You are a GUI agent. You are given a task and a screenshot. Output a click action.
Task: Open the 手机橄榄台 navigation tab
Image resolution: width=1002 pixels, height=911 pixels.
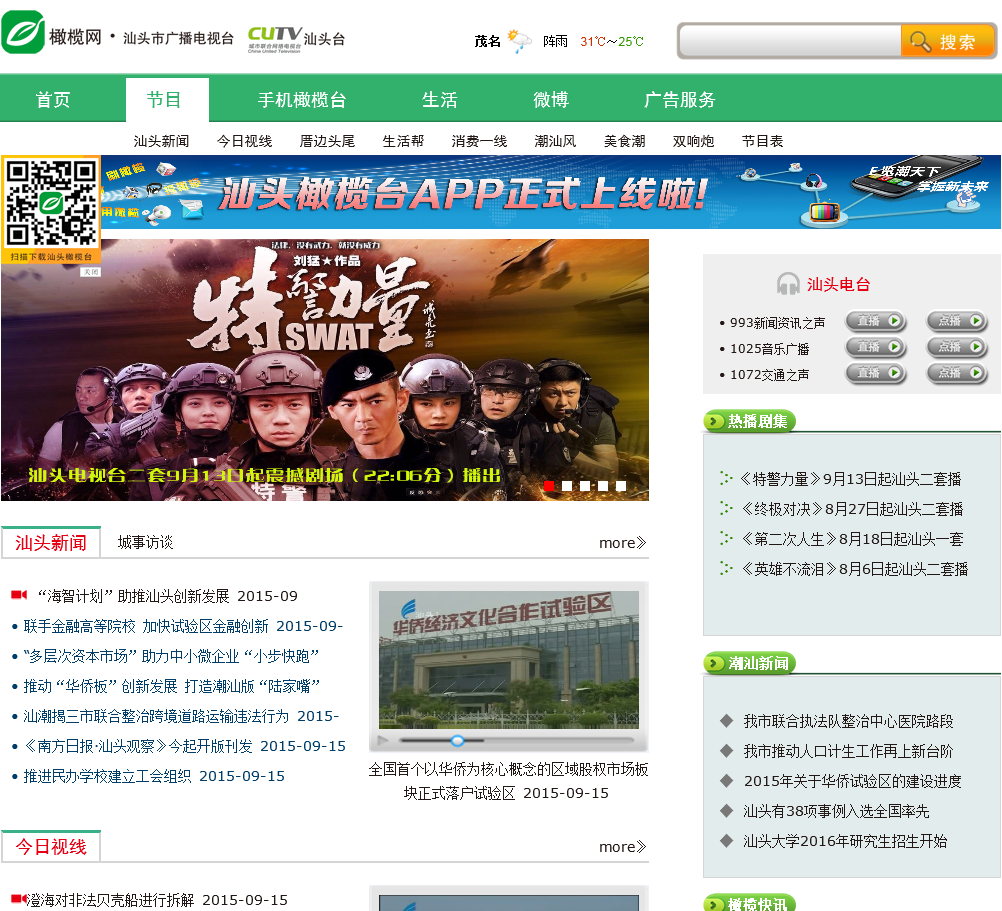point(302,100)
